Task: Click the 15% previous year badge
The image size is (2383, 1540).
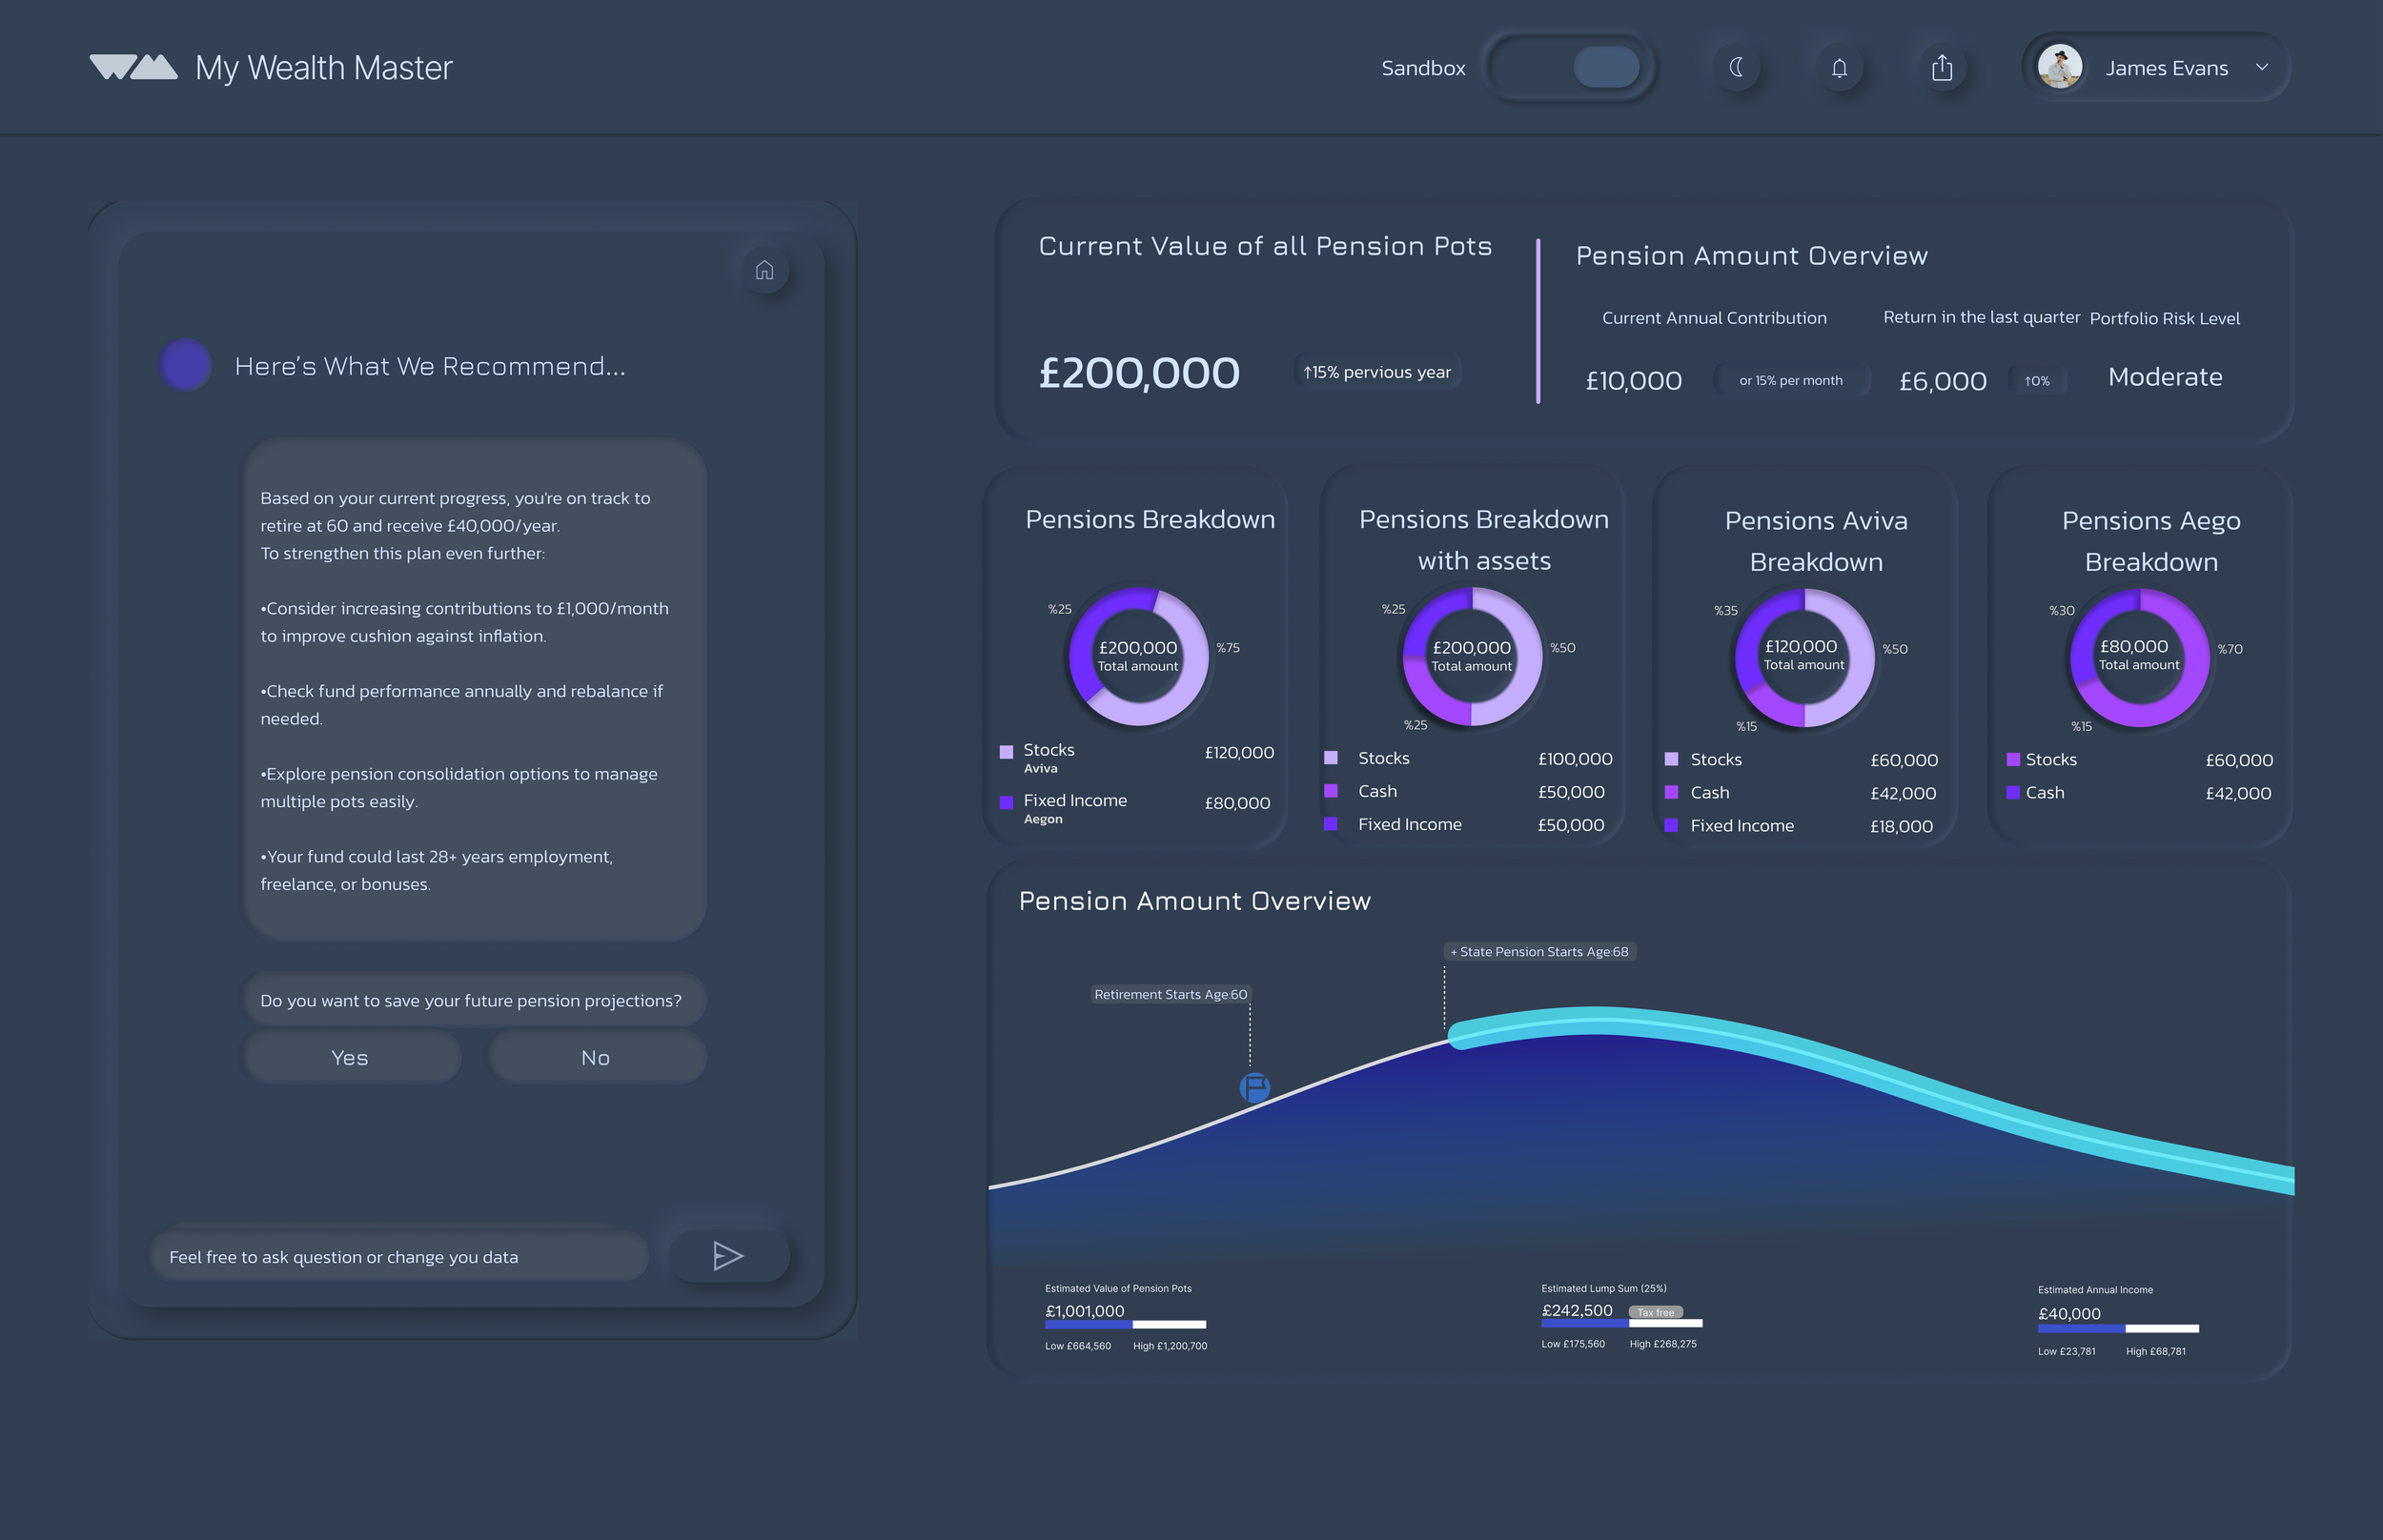Action: pyautogui.click(x=1377, y=372)
